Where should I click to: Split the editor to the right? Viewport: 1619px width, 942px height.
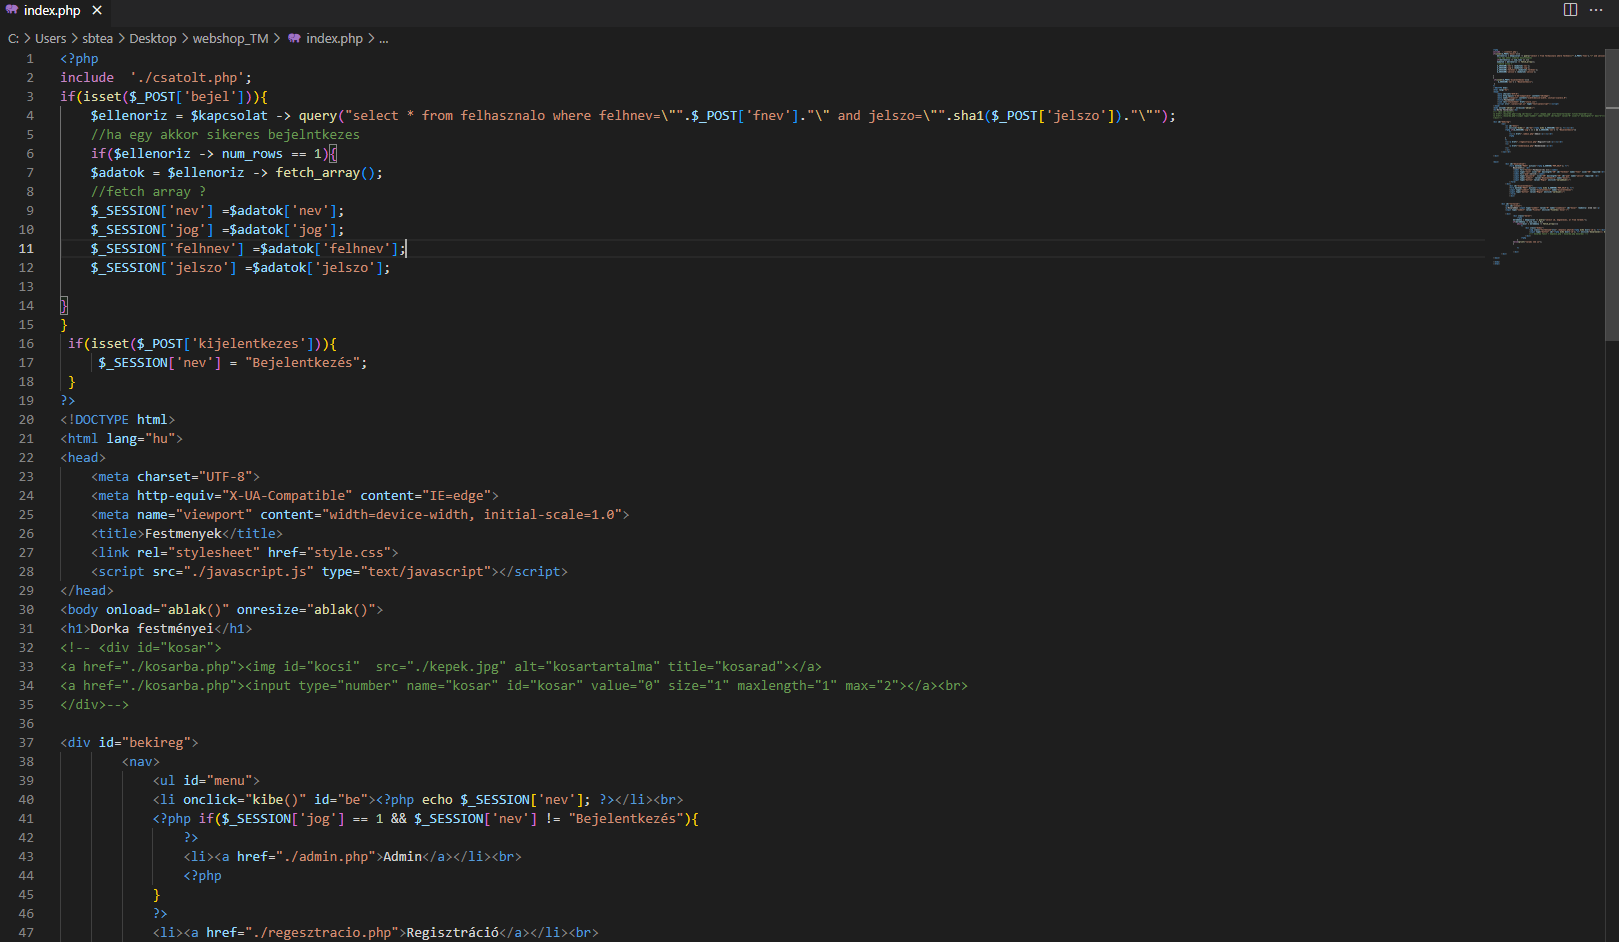coord(1570,10)
